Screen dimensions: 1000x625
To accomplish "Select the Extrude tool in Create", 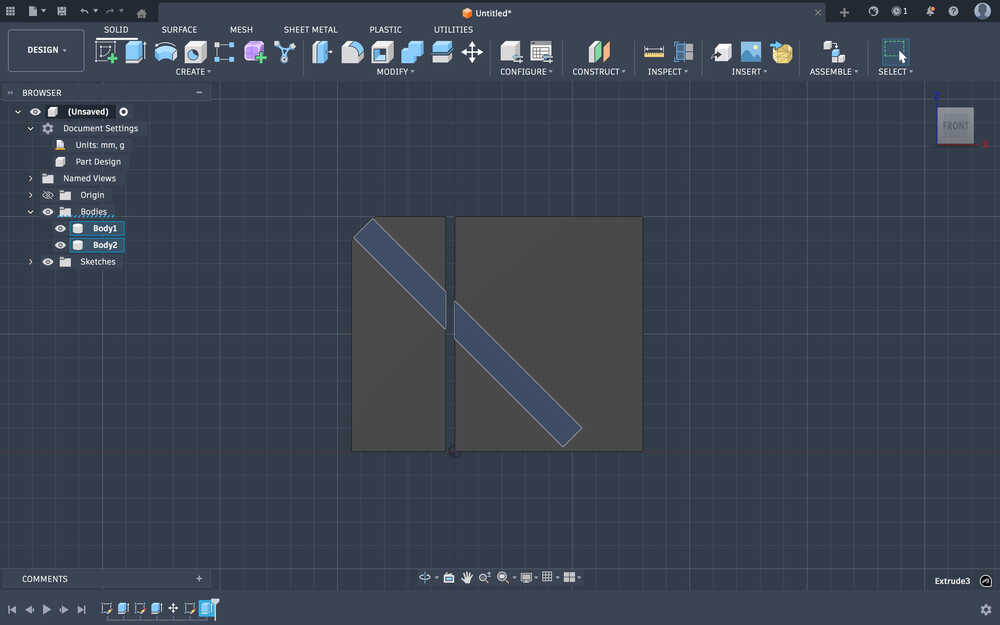I will coord(135,52).
